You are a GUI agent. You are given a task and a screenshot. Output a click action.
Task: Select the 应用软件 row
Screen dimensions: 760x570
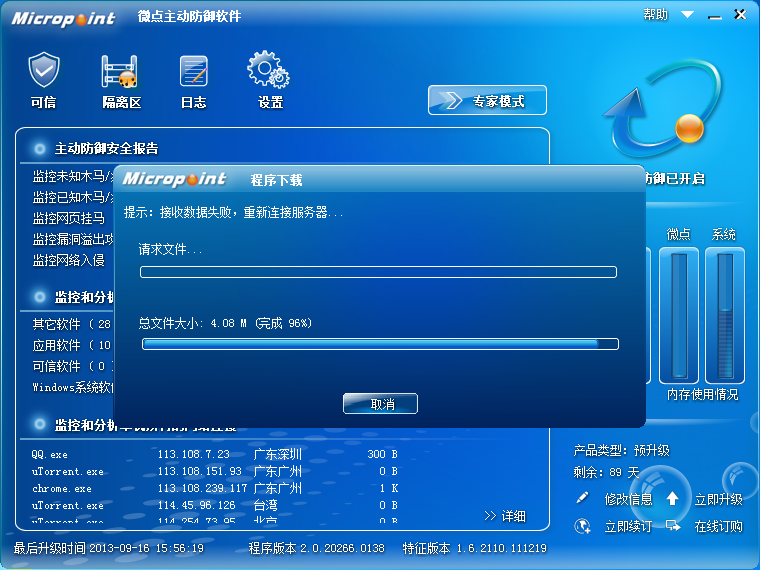point(72,345)
